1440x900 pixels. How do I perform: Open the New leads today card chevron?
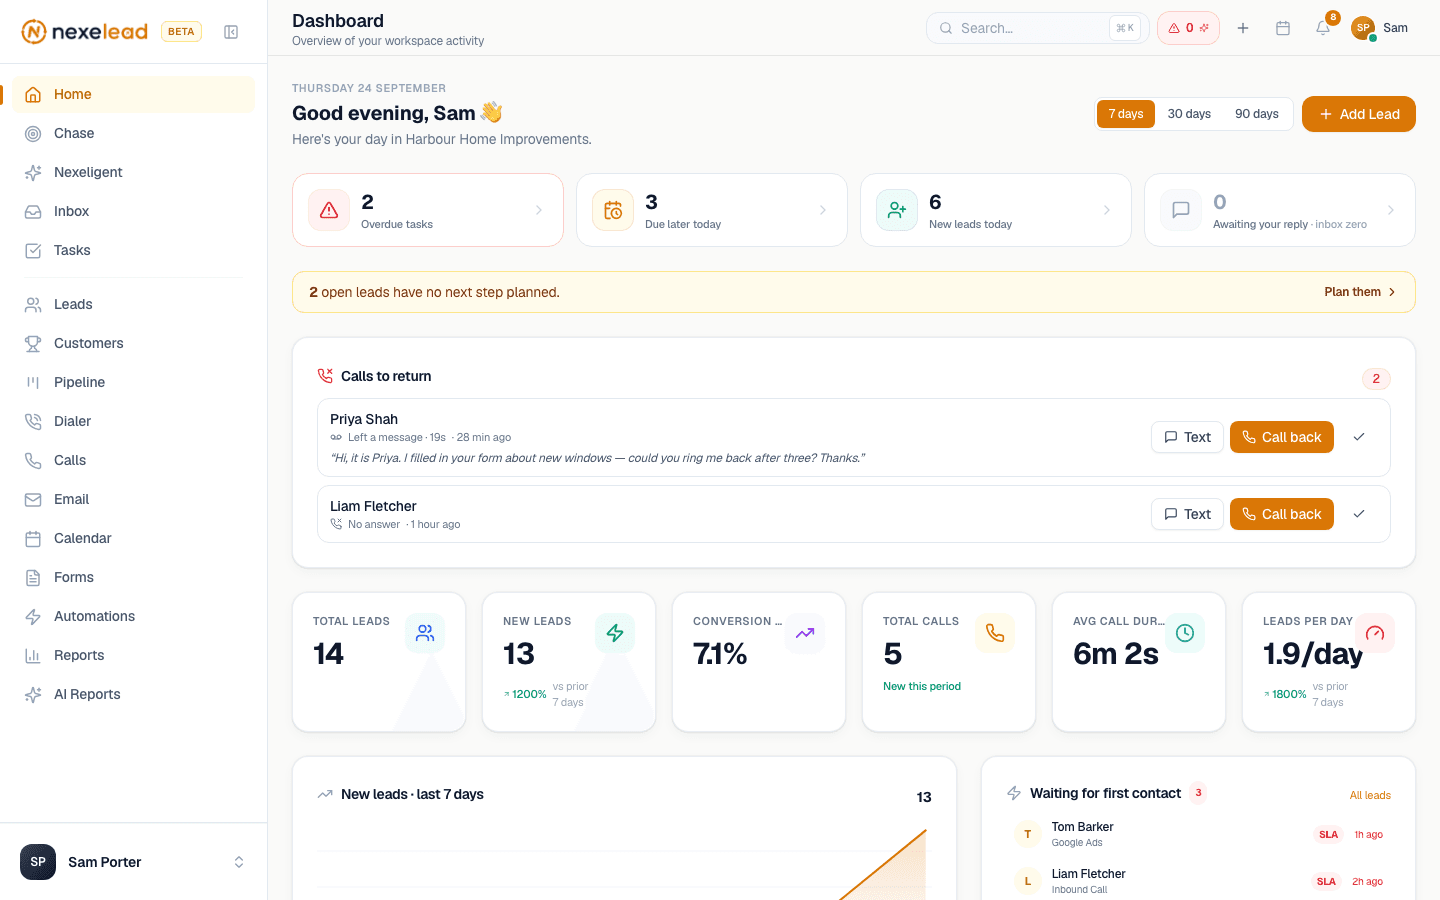[x=1107, y=210]
